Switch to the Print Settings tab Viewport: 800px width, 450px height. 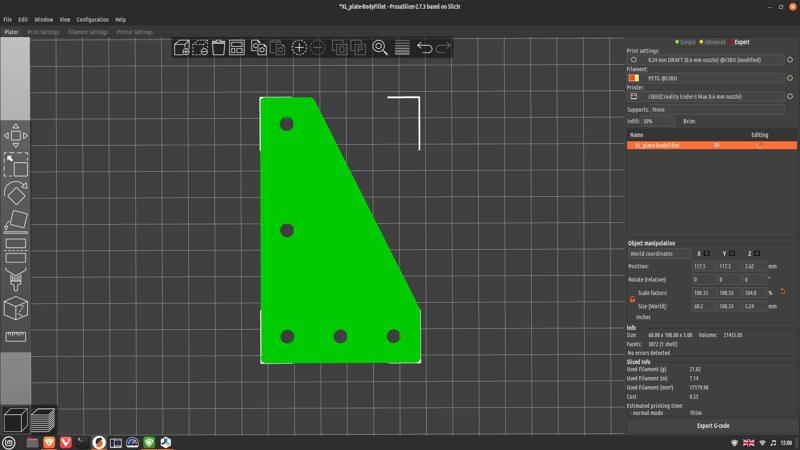(43, 32)
